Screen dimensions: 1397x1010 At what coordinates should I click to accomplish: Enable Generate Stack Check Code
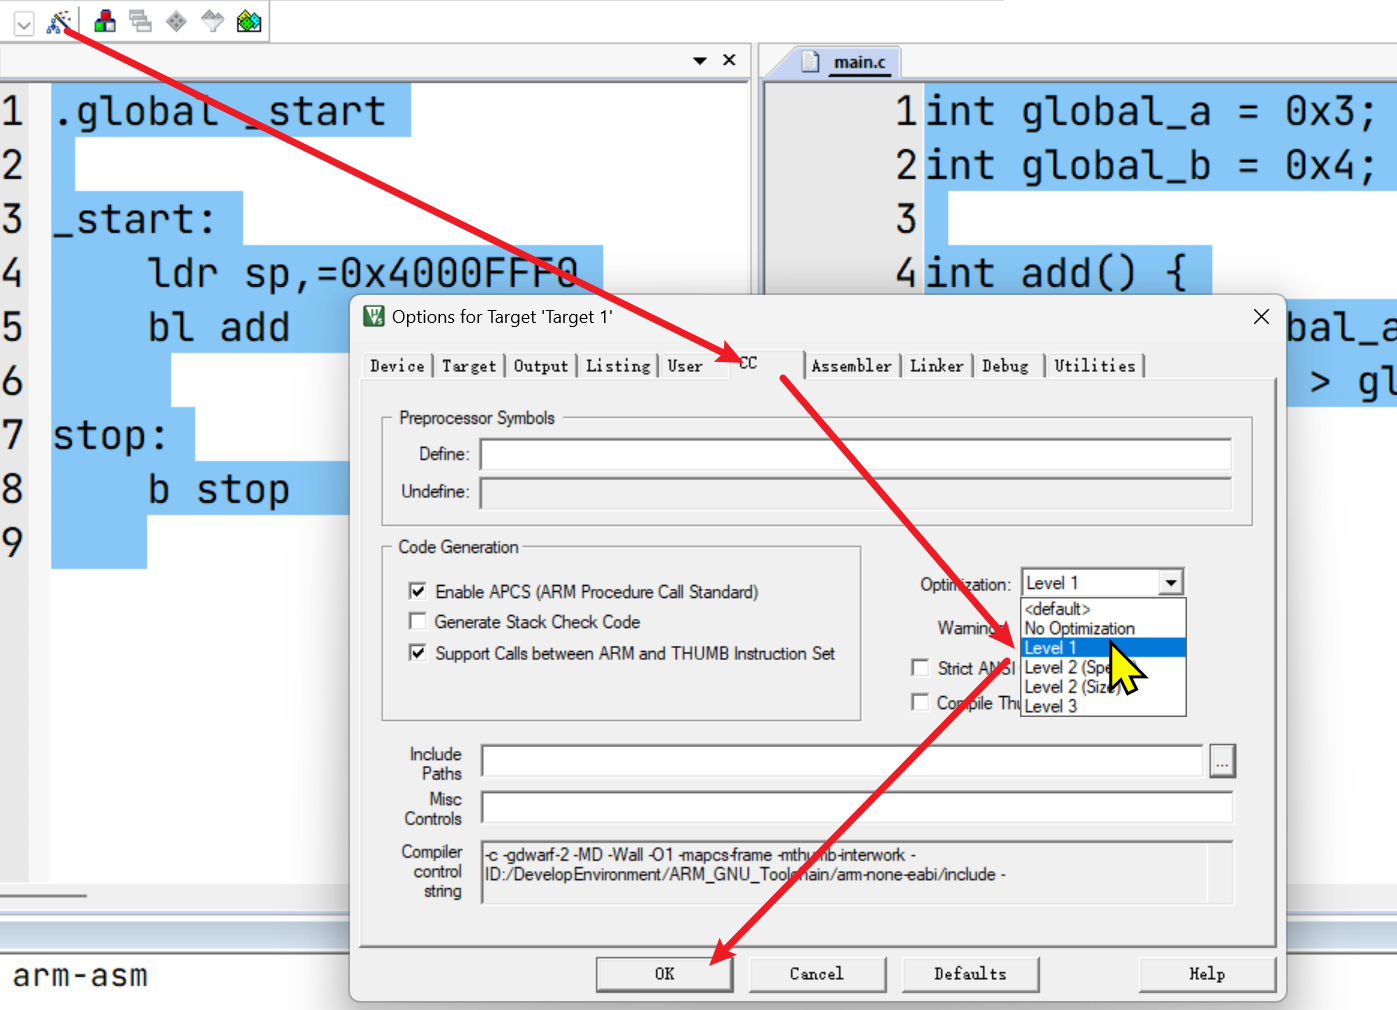[x=418, y=621]
